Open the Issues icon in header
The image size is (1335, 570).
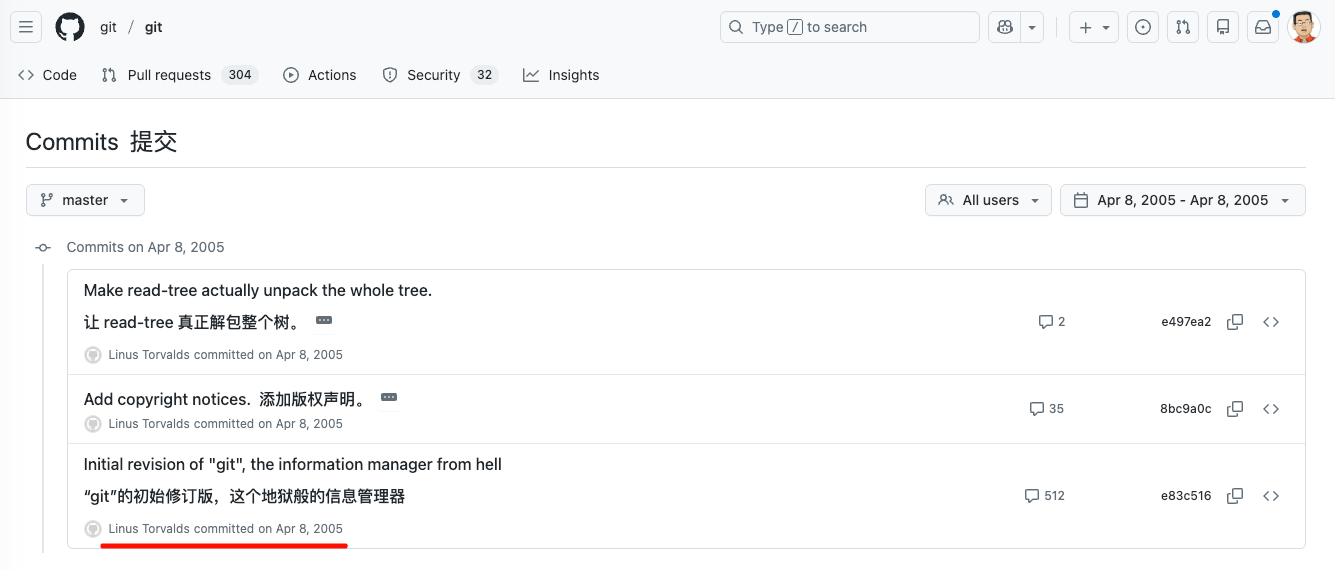coord(1143,27)
